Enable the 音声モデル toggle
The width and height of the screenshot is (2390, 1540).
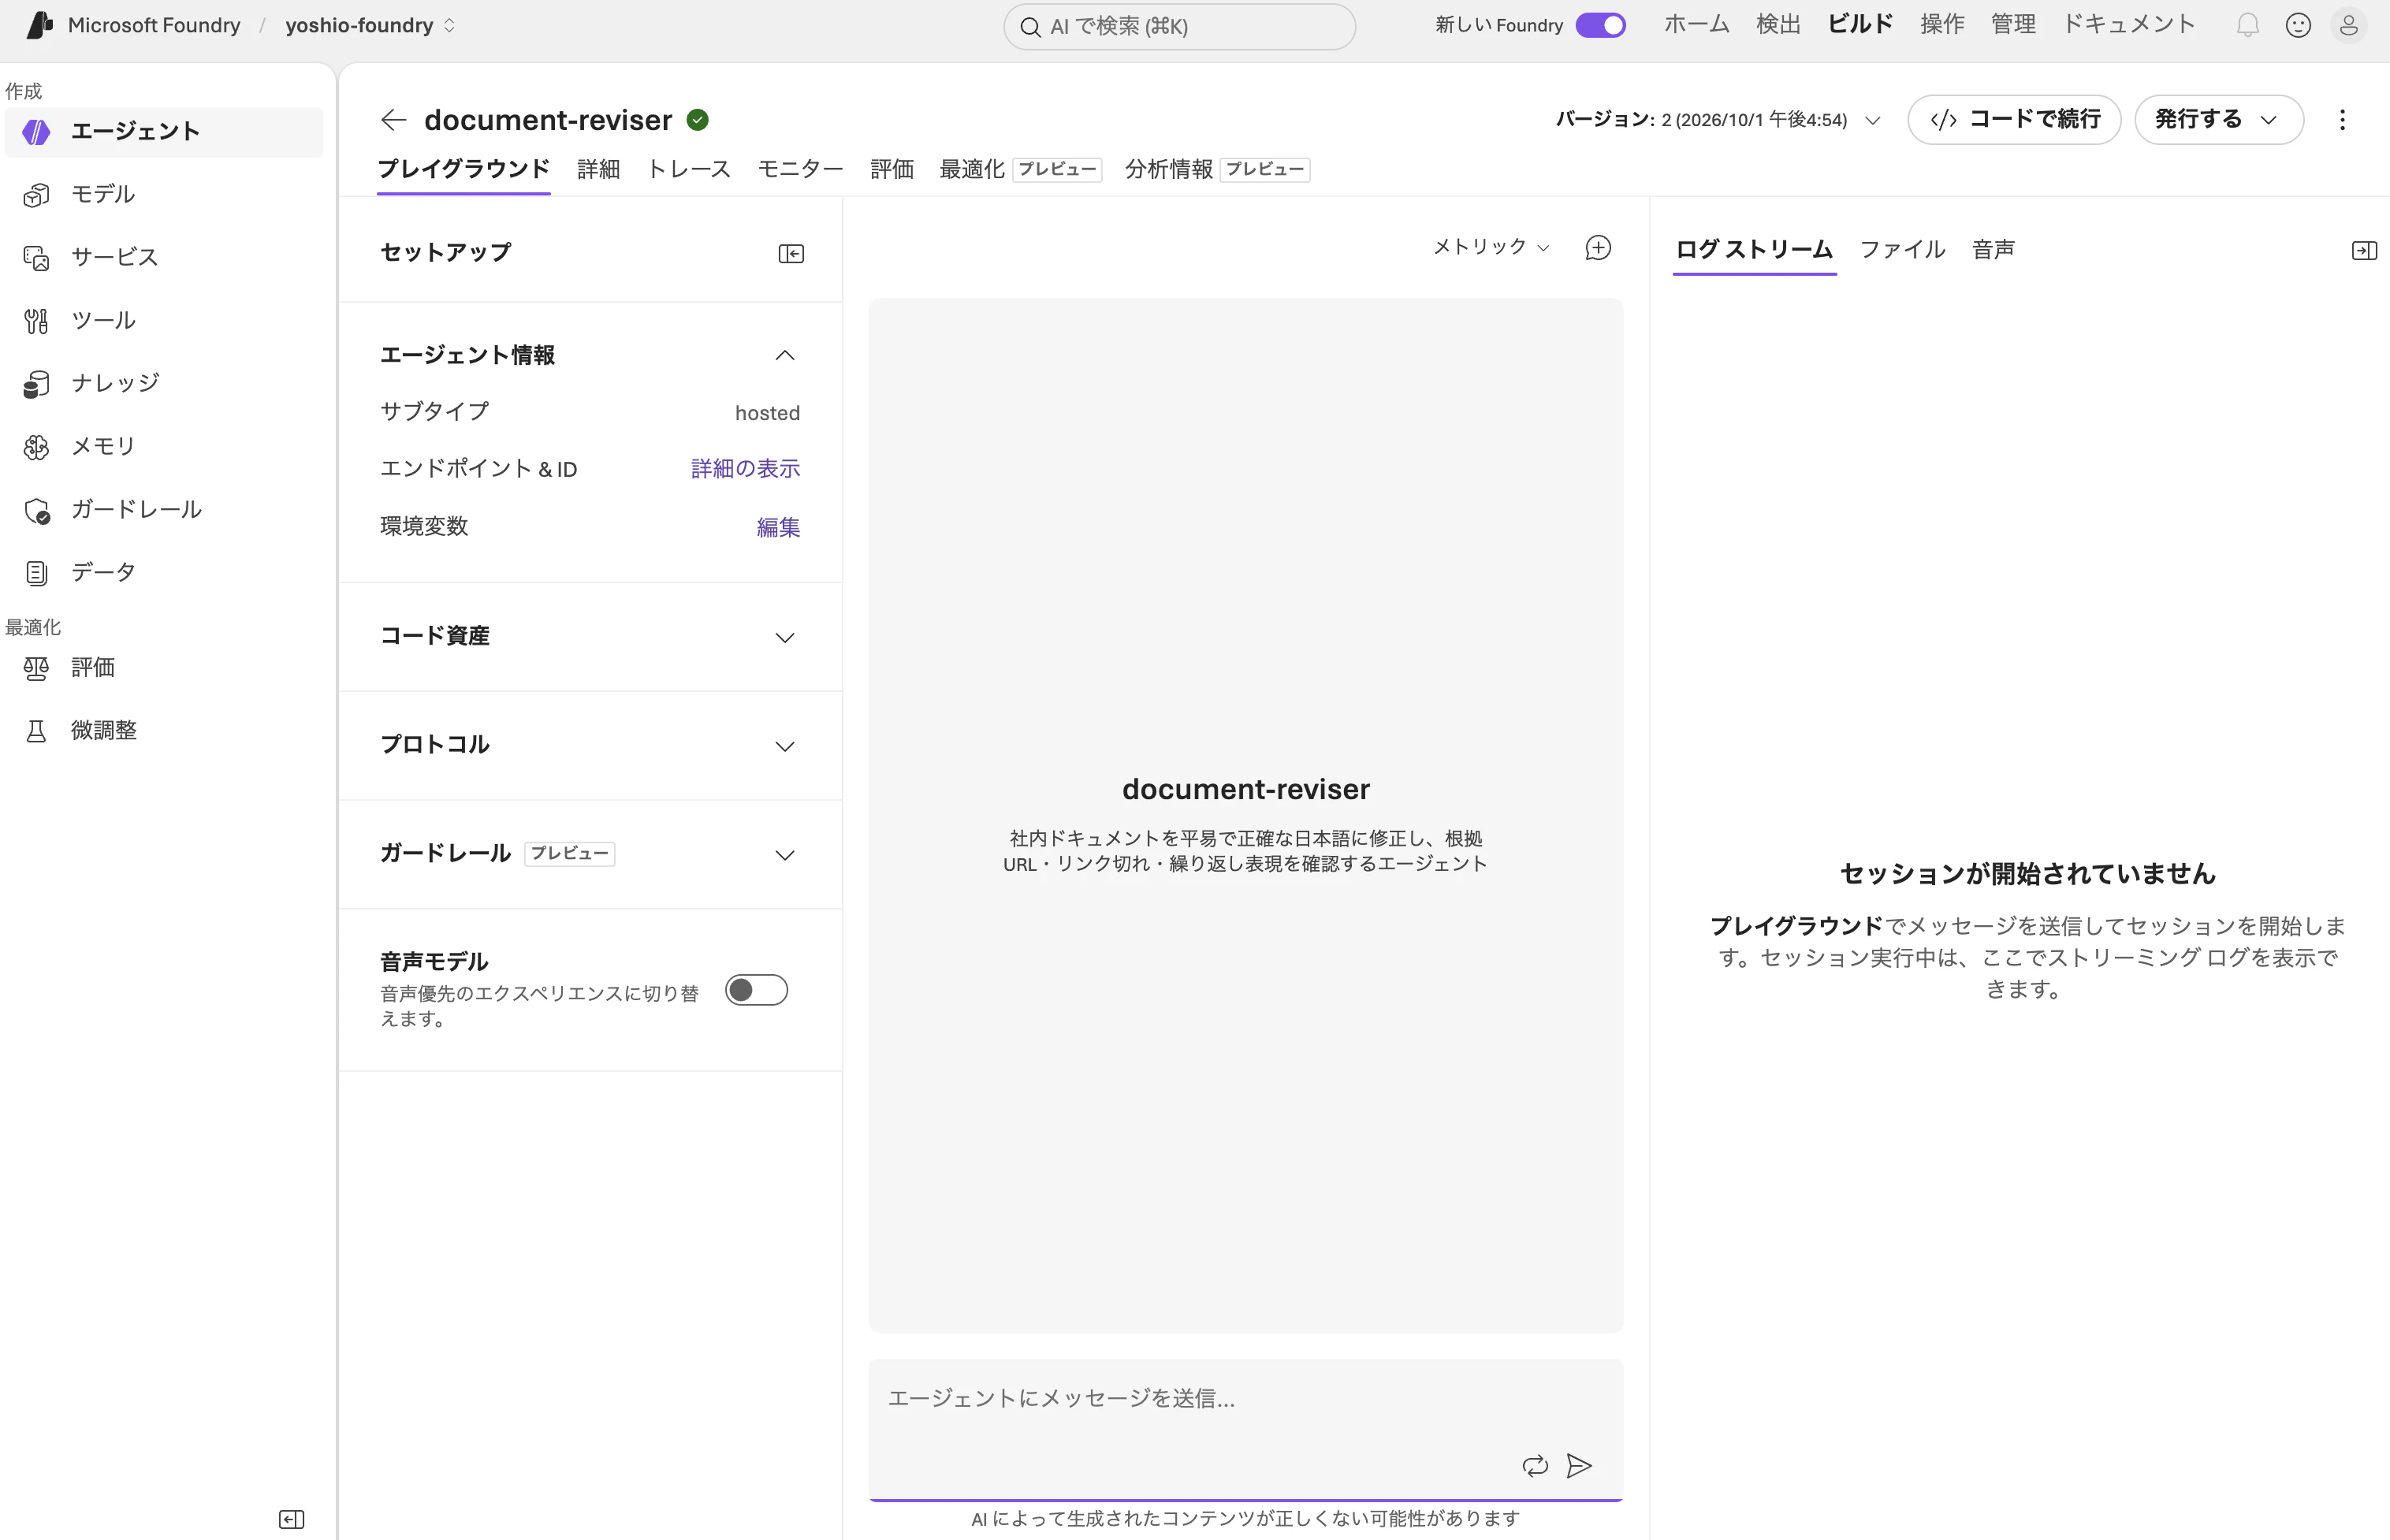tap(756, 990)
